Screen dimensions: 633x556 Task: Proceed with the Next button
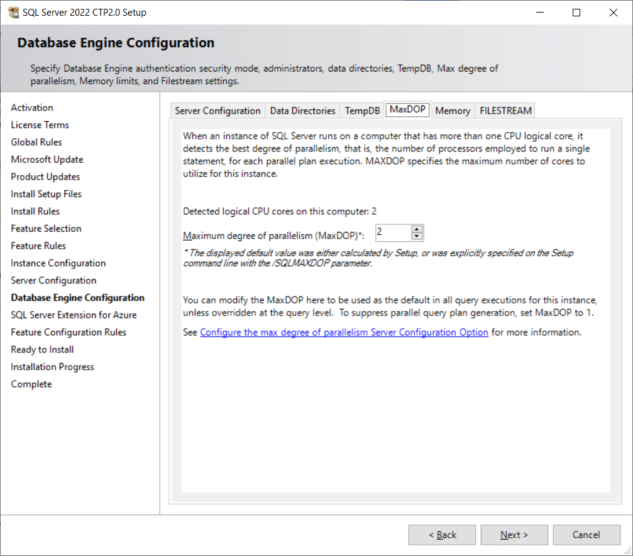tap(514, 535)
